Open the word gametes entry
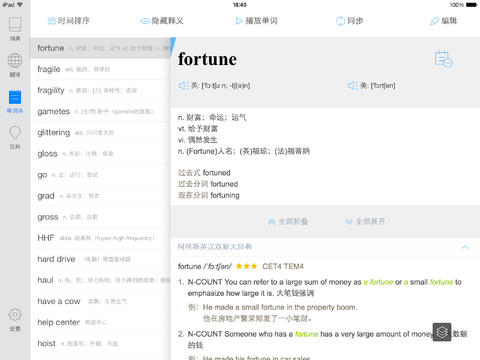The image size is (480, 360). tap(100, 112)
